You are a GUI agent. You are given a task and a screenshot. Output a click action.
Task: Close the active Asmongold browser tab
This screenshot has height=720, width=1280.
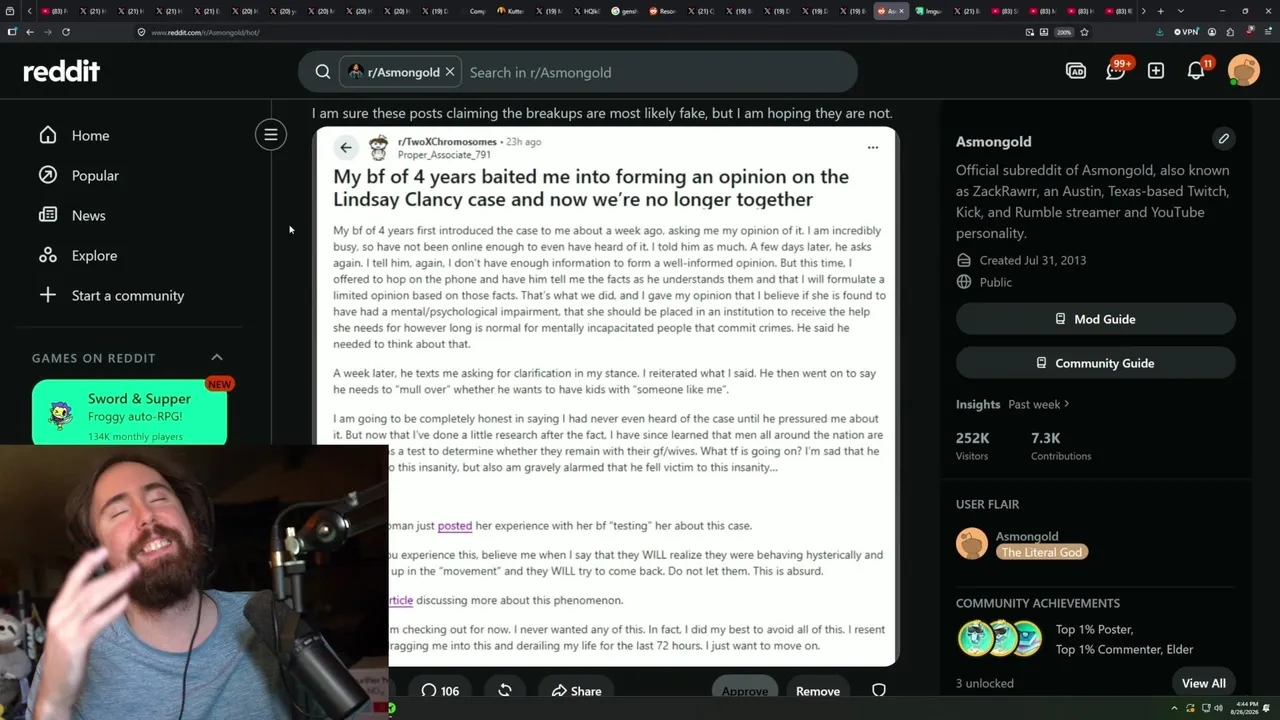tap(903, 11)
